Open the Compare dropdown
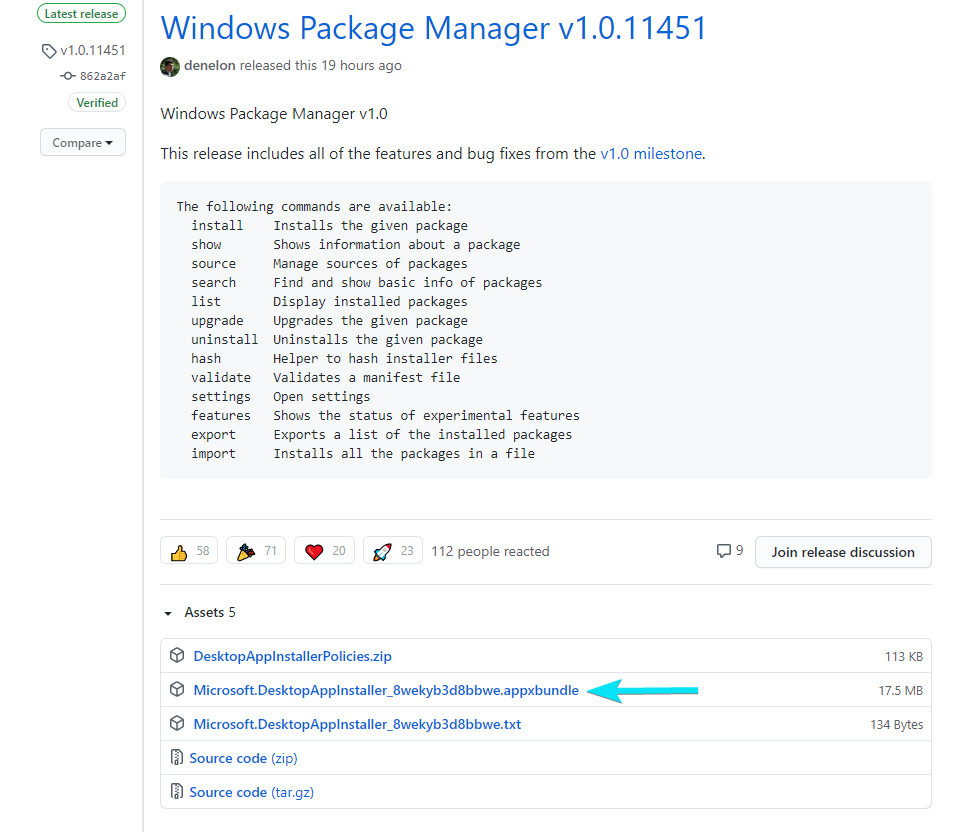Screen dimensions: 978x832 click(x=82, y=141)
